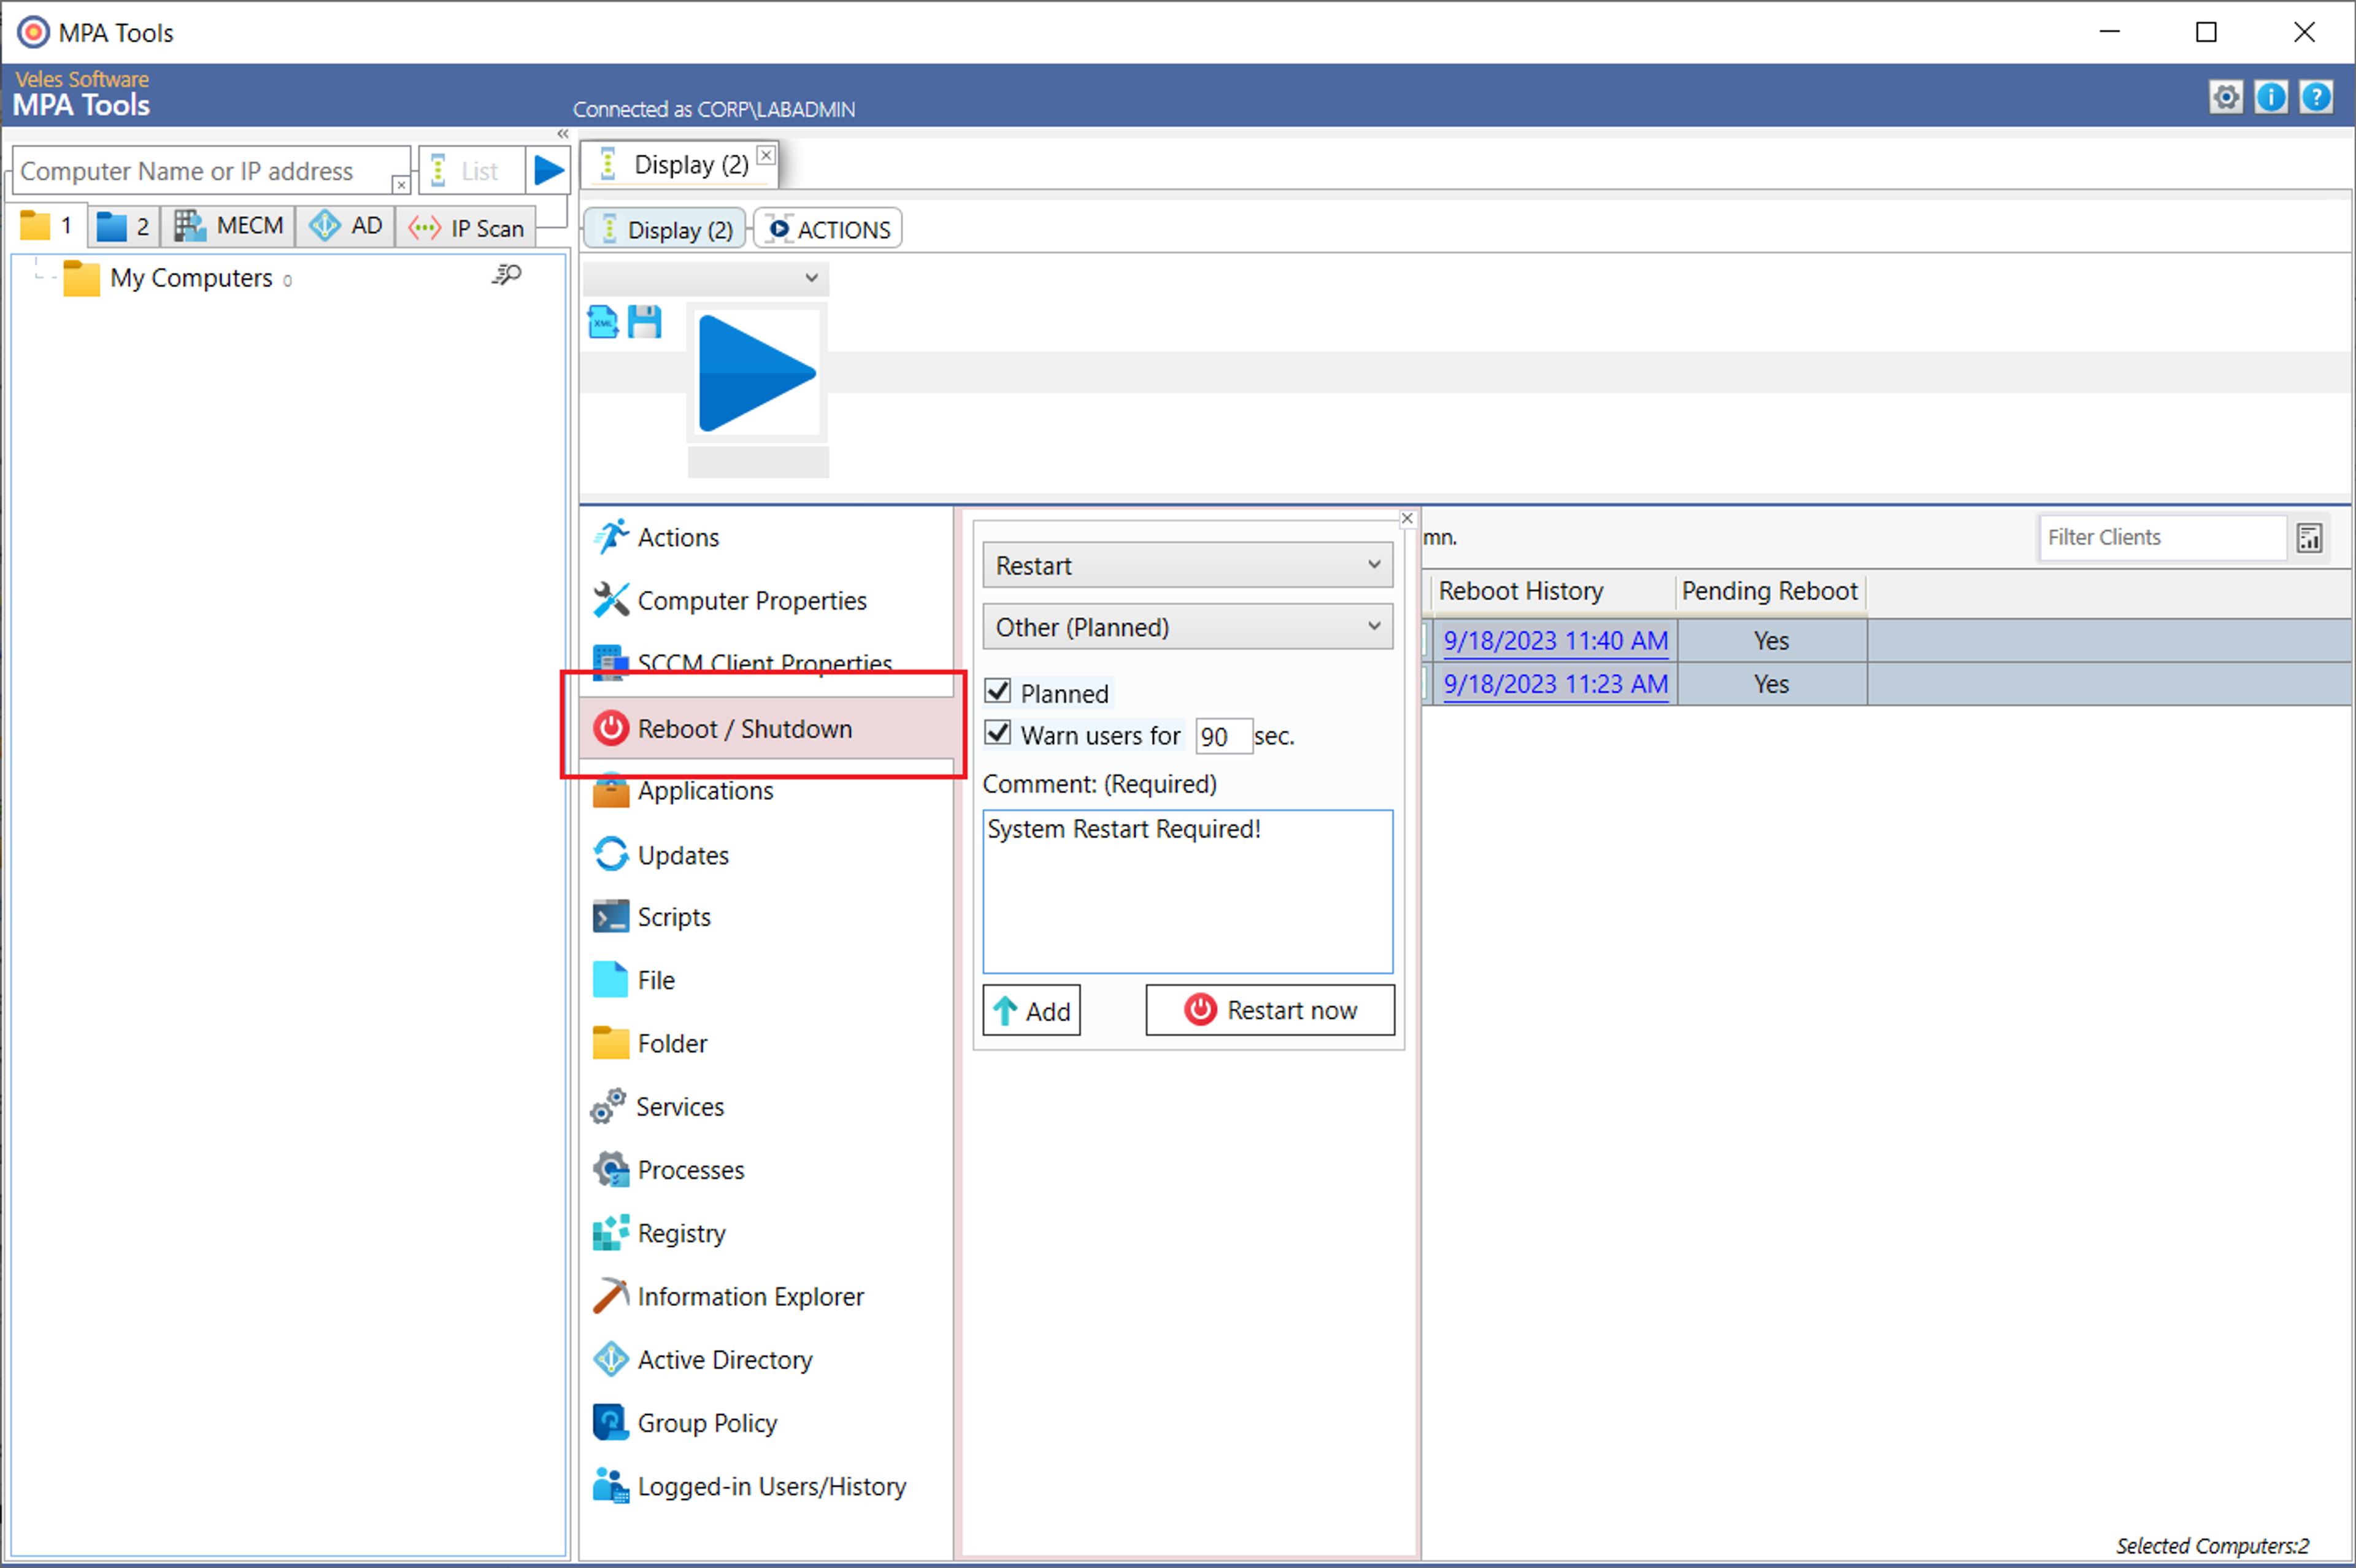Click the List button
Screen dimensions: 2356x1568
471,171
